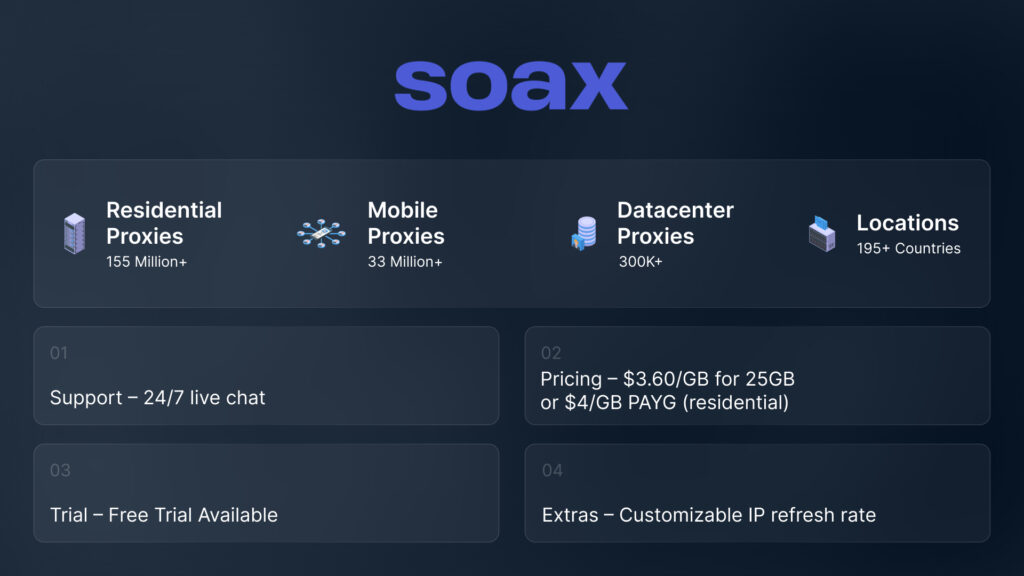
Task: Click the soax logo
Action: pyautogui.click(x=511, y=86)
